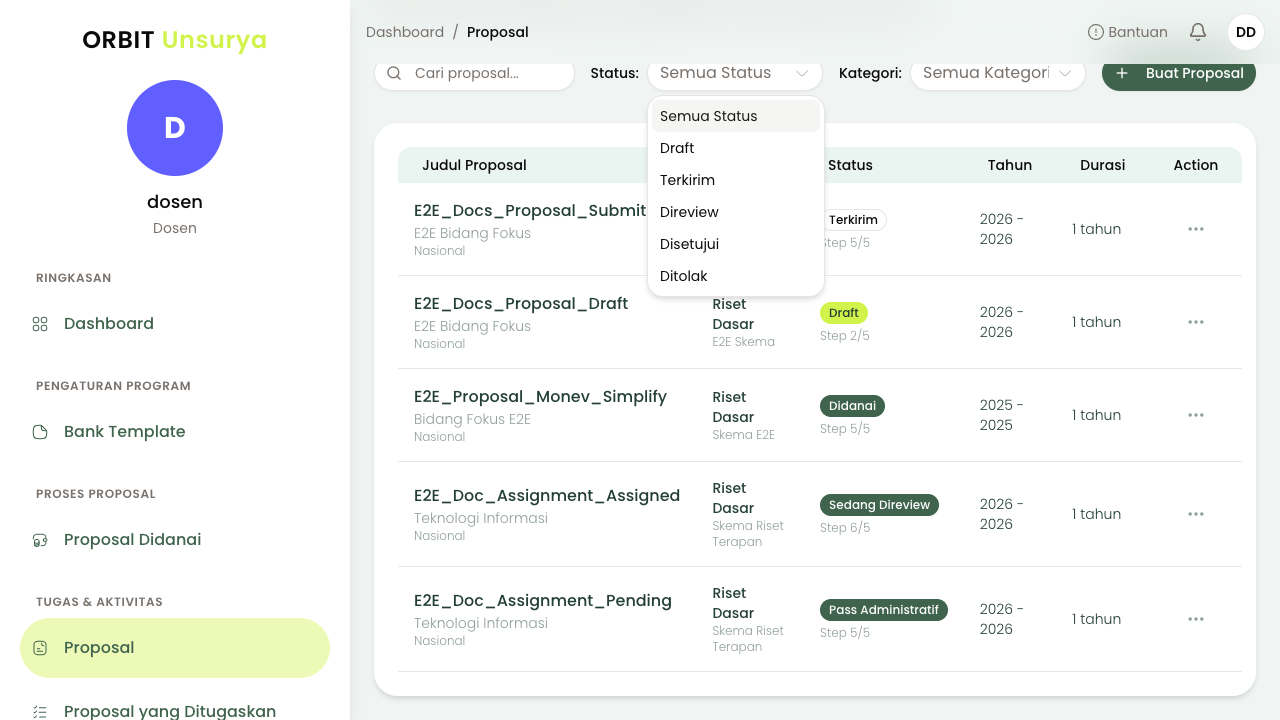Go to Dashboard breadcrumb link
The image size is (1280, 720).
405,32
